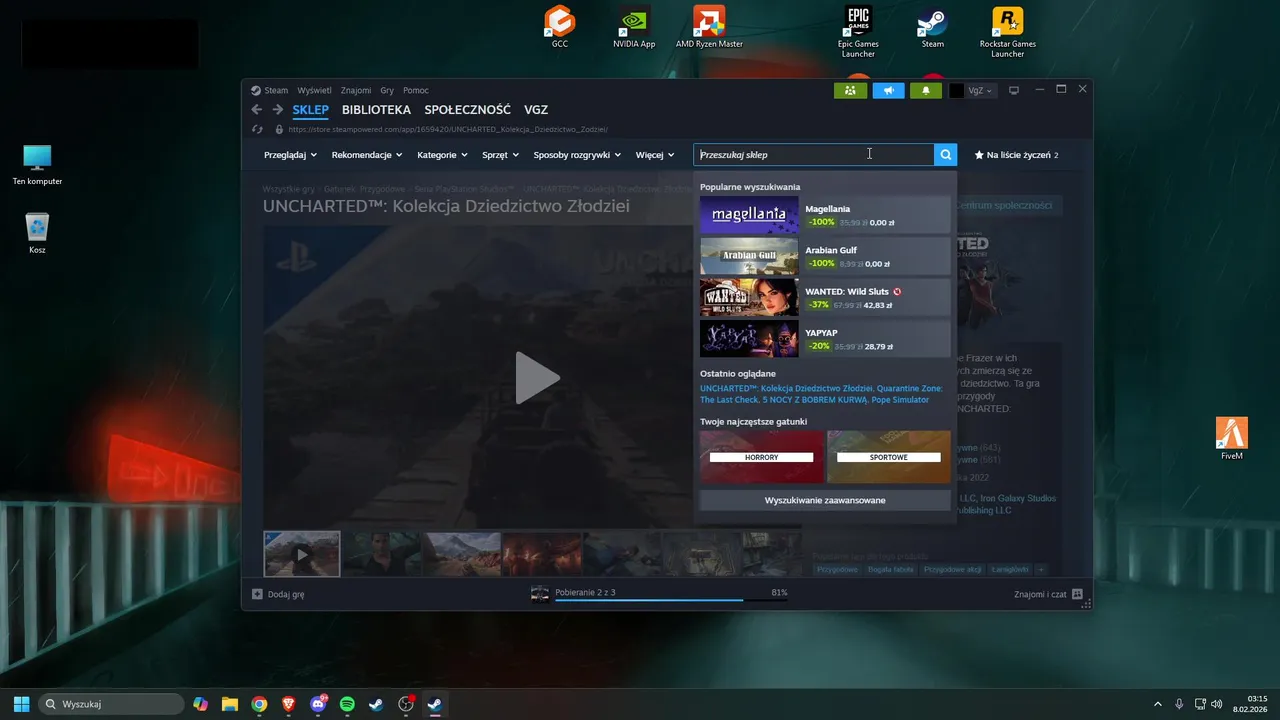The height and width of the screenshot is (720, 1280).
Task: Click the FiveM desktop icon
Action: [x=1231, y=439]
